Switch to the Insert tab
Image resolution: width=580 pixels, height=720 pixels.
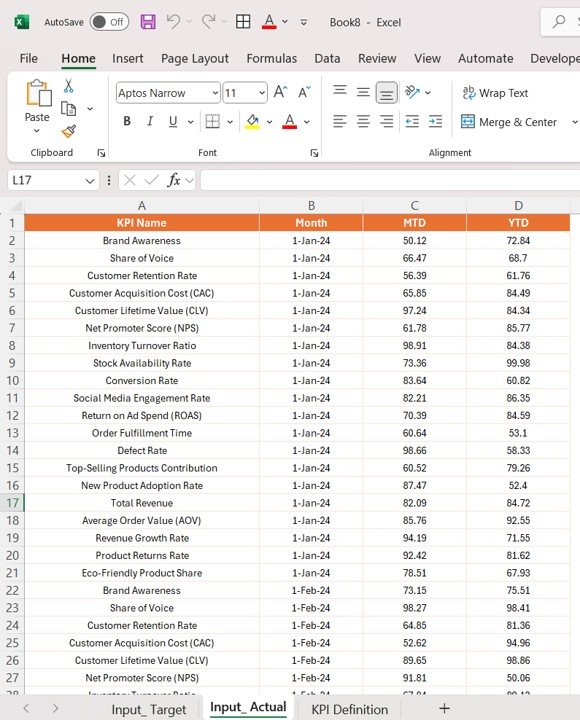pyautogui.click(x=128, y=58)
